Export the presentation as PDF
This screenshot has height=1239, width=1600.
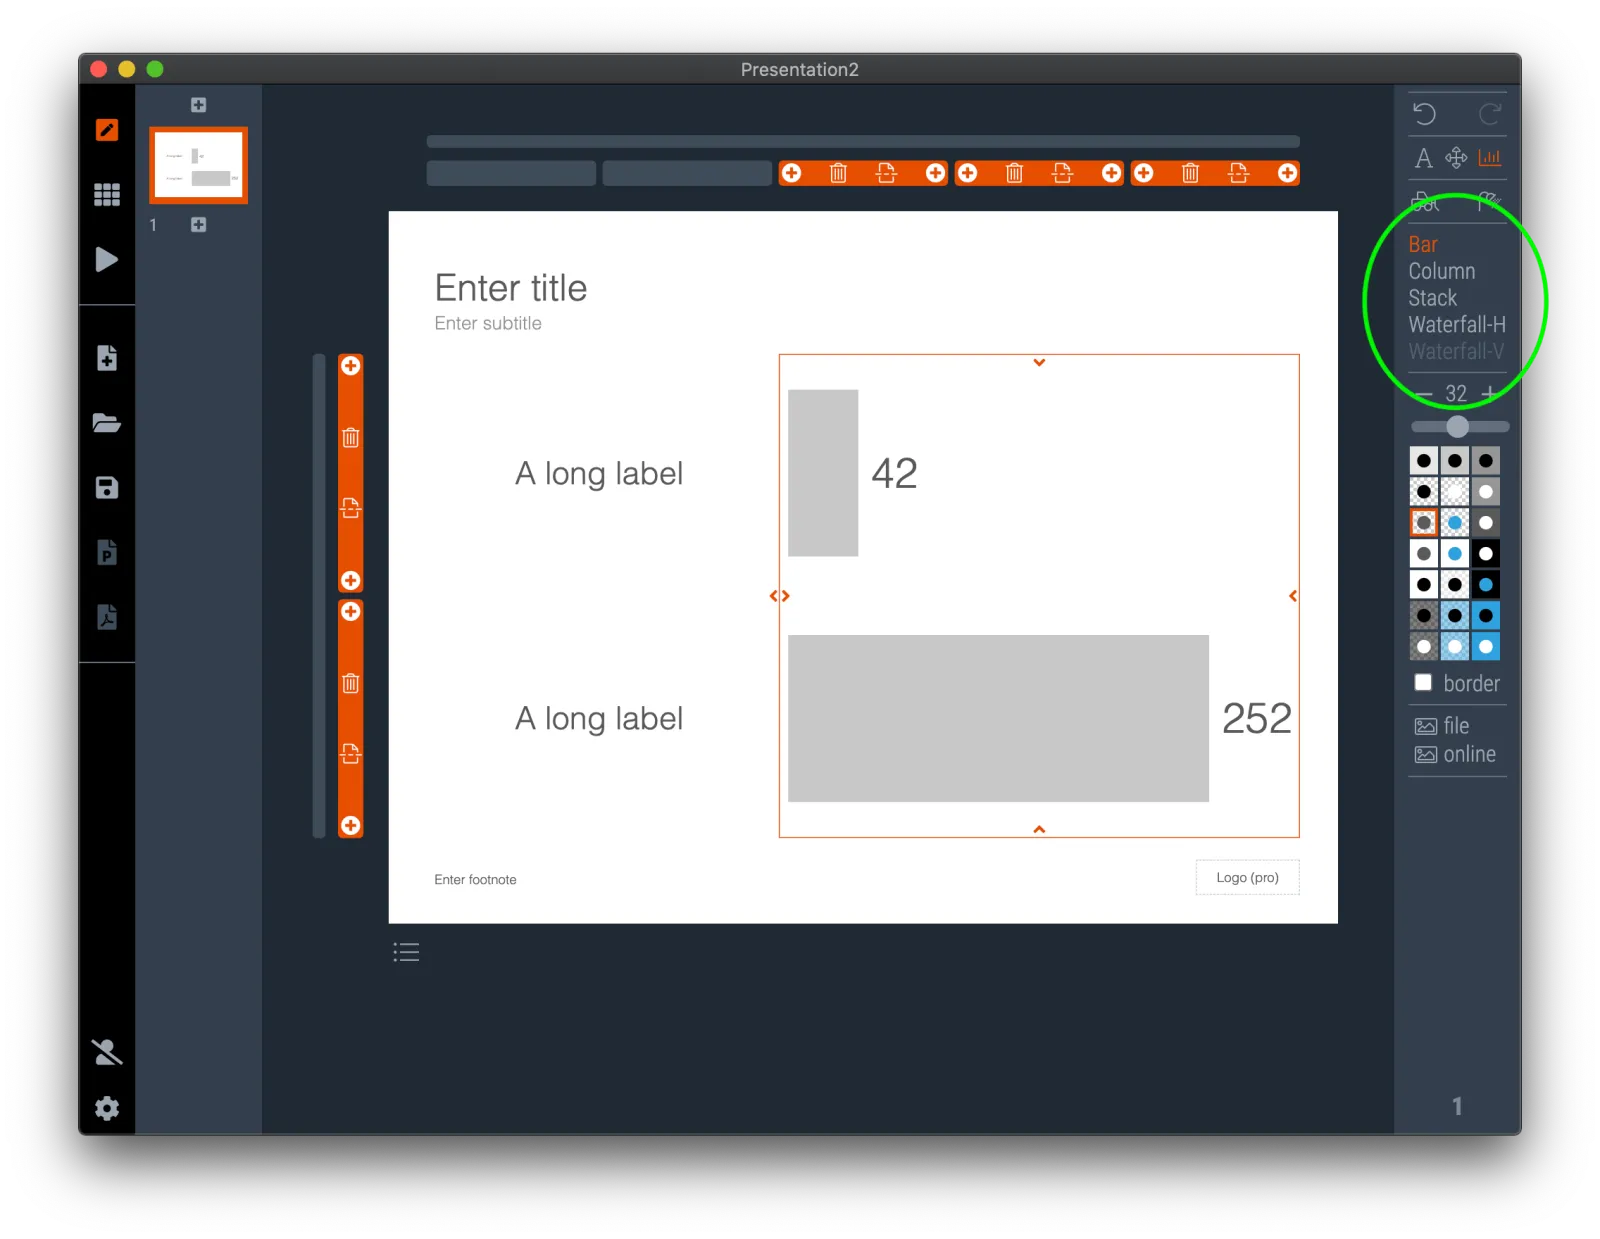pyautogui.click(x=106, y=617)
